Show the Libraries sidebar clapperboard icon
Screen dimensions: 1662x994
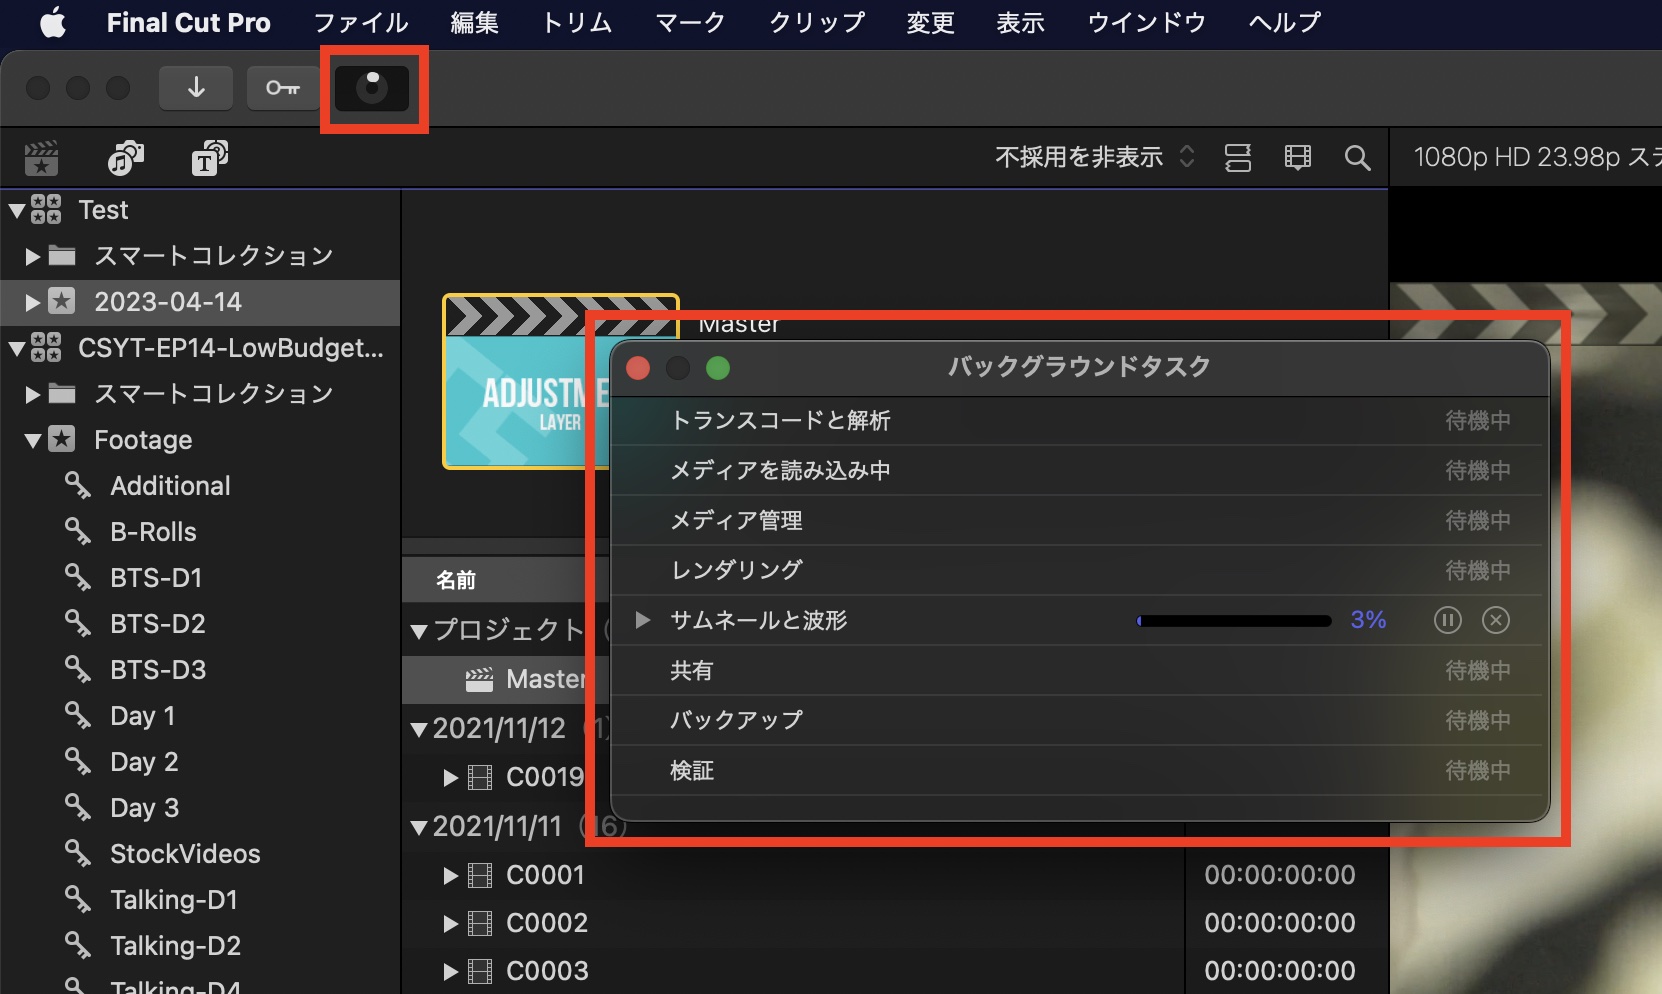41,158
